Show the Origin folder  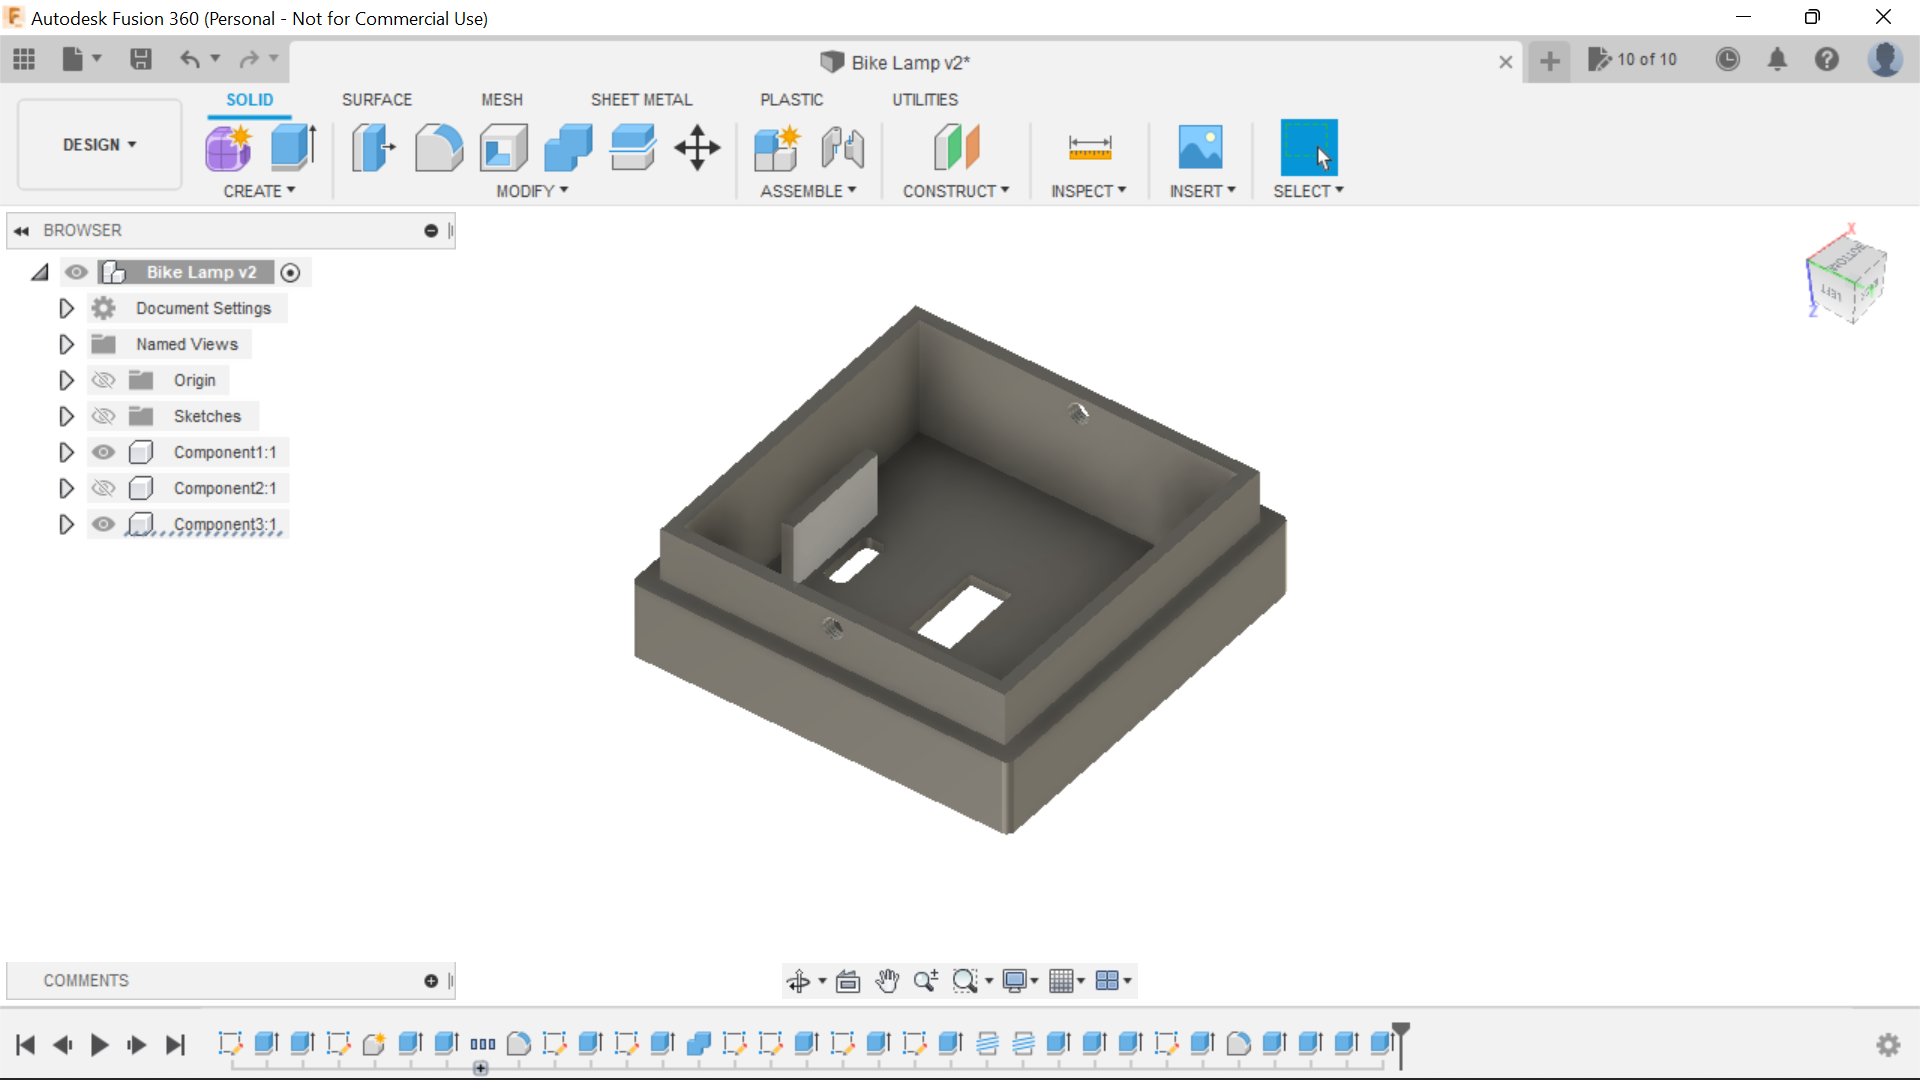click(103, 380)
